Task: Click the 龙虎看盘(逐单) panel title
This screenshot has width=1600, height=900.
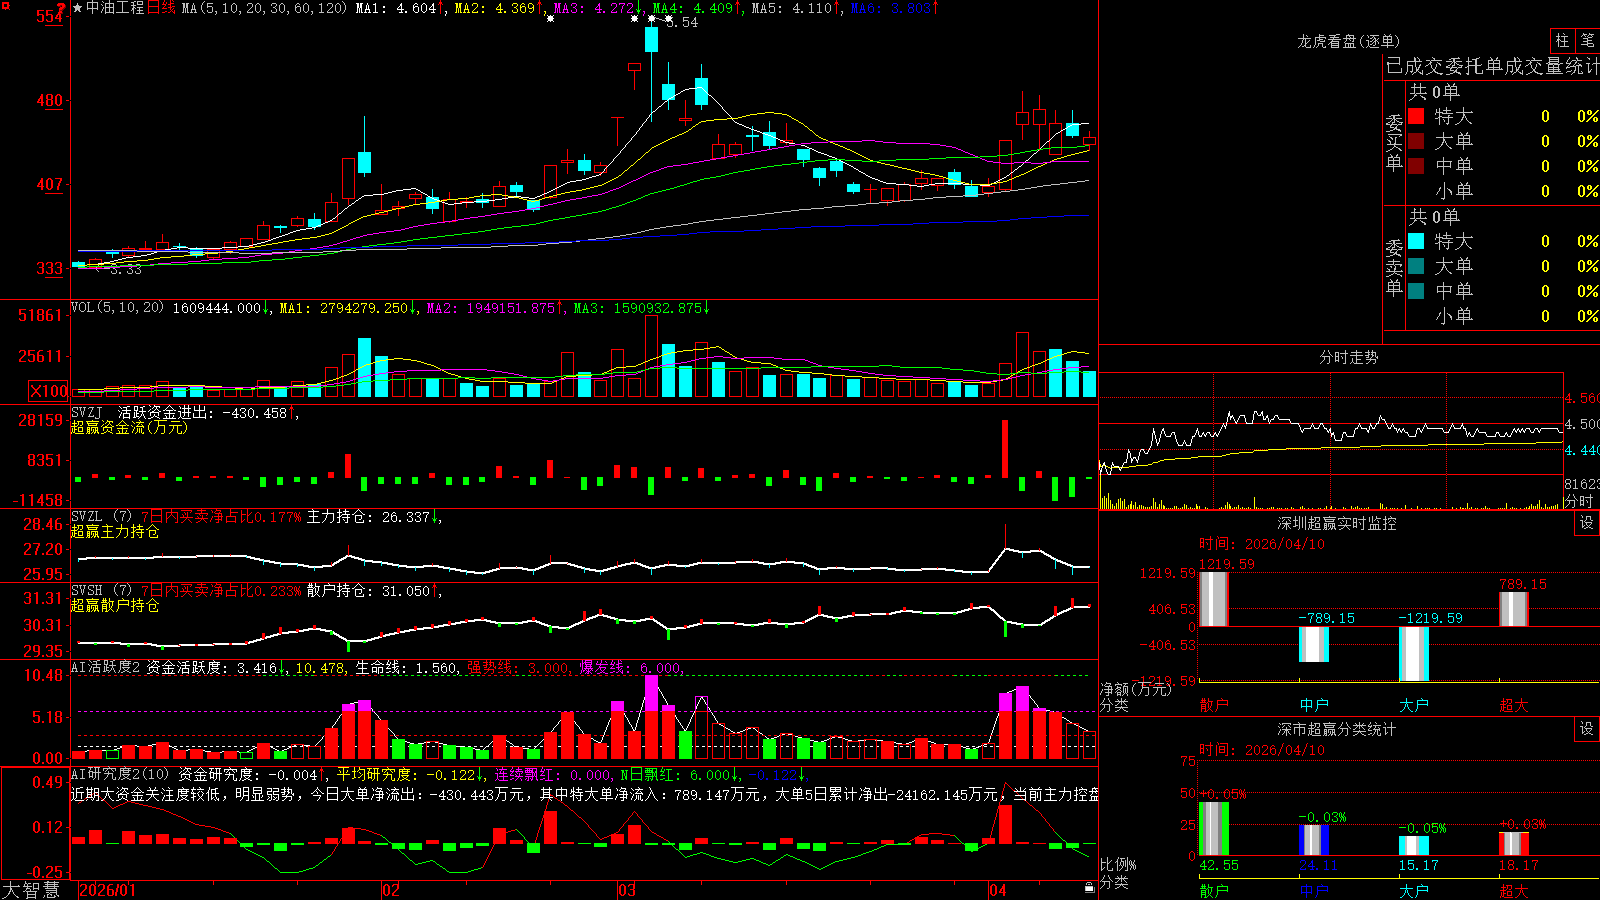Action: tap(1348, 41)
